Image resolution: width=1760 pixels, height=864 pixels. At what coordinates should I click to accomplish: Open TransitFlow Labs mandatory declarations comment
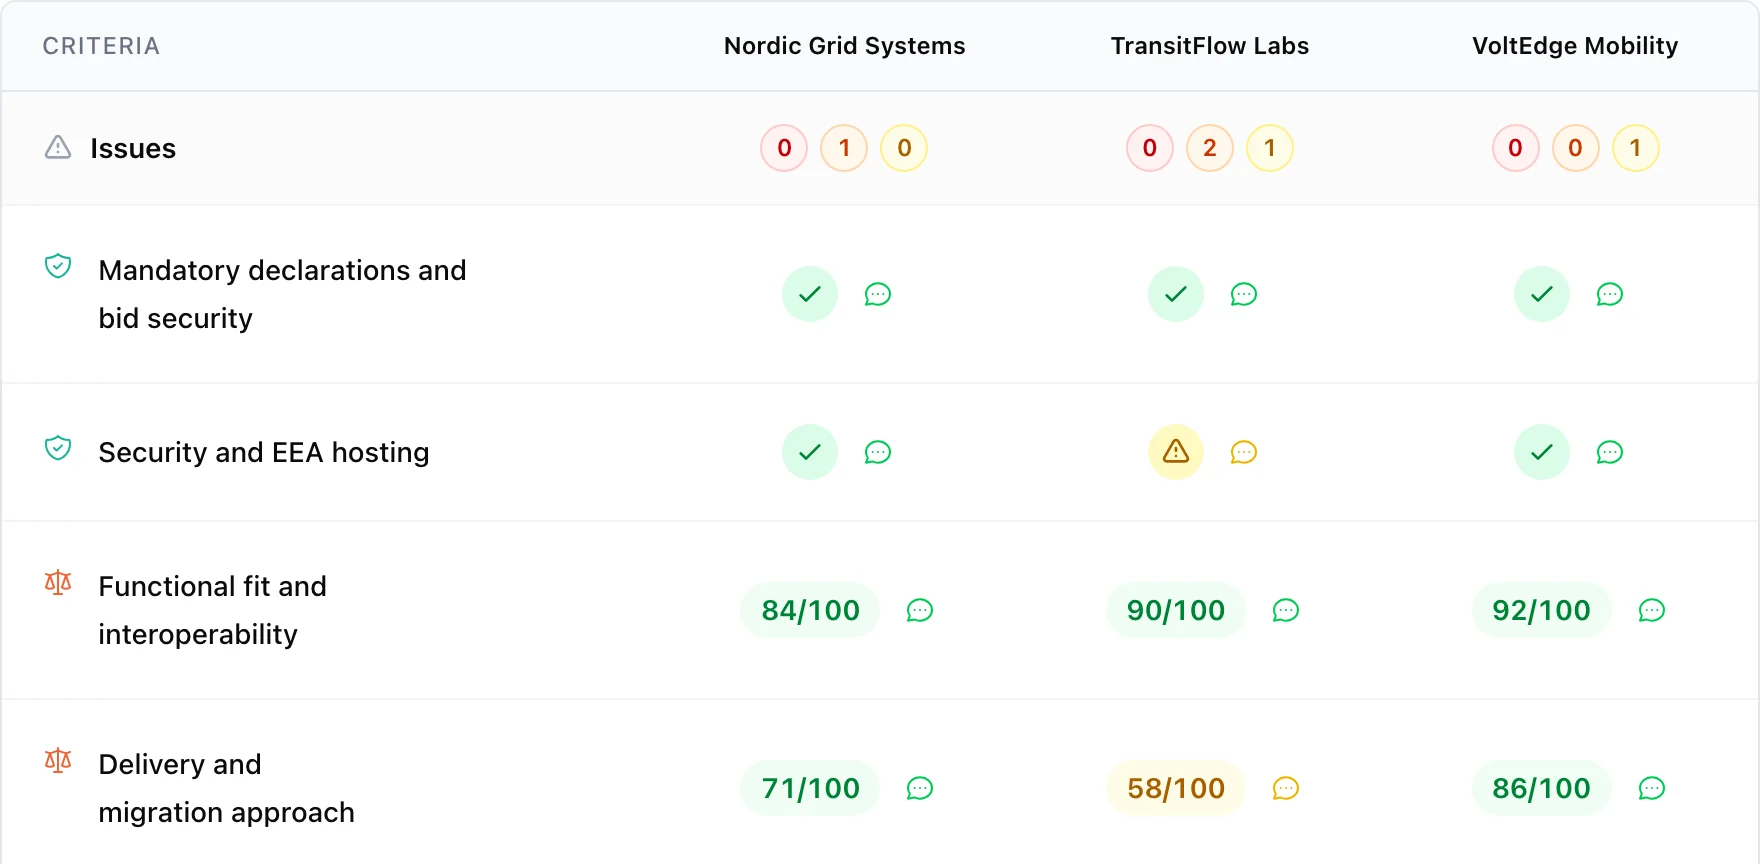coord(1244,294)
